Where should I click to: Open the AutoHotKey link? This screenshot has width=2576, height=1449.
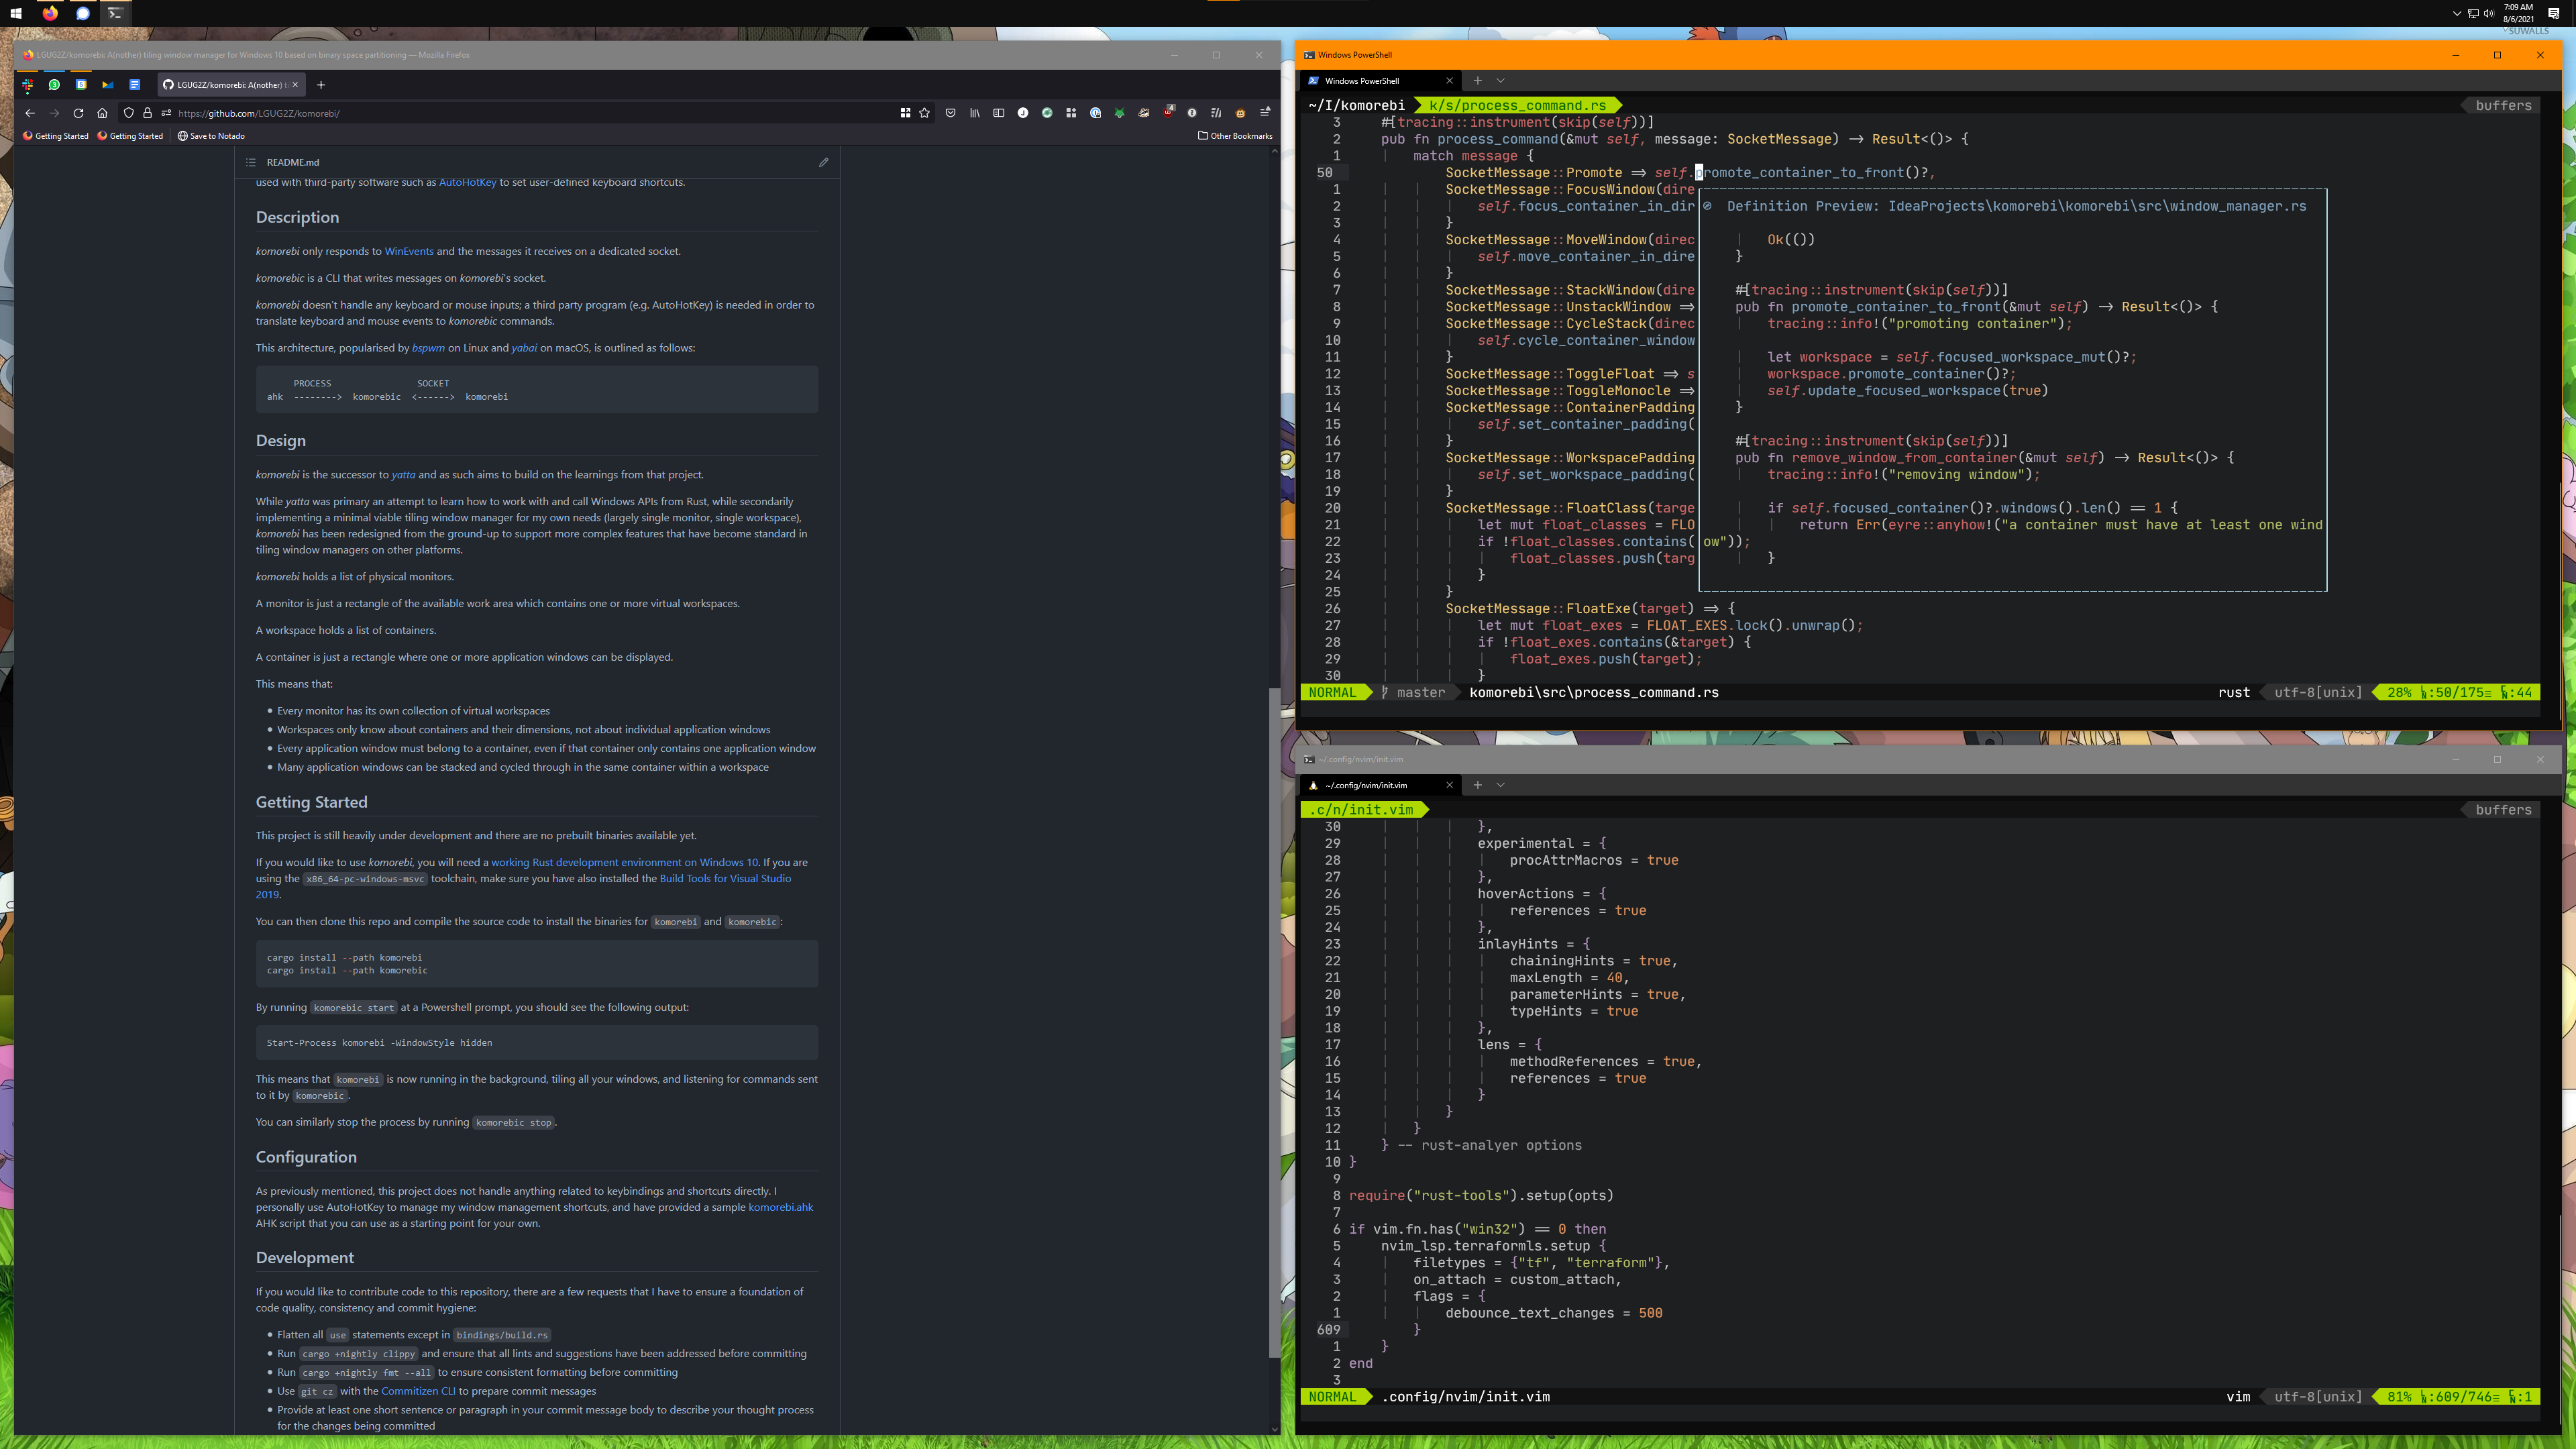point(467,182)
